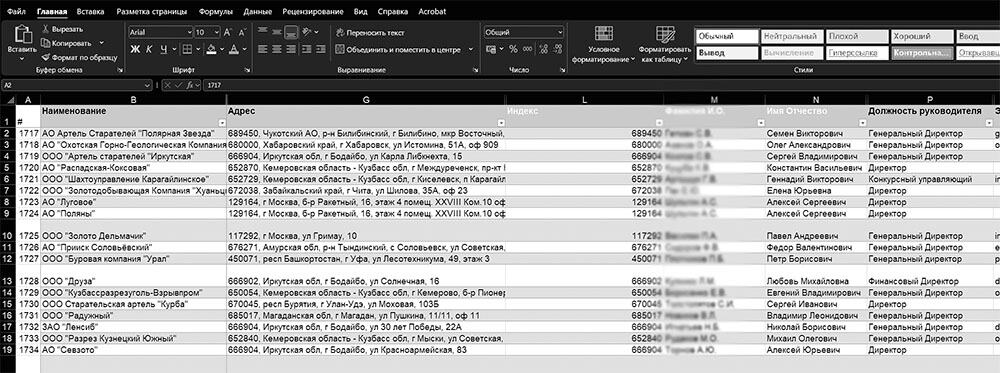
Task: Click the Копировать copy button
Action: (x=67, y=43)
